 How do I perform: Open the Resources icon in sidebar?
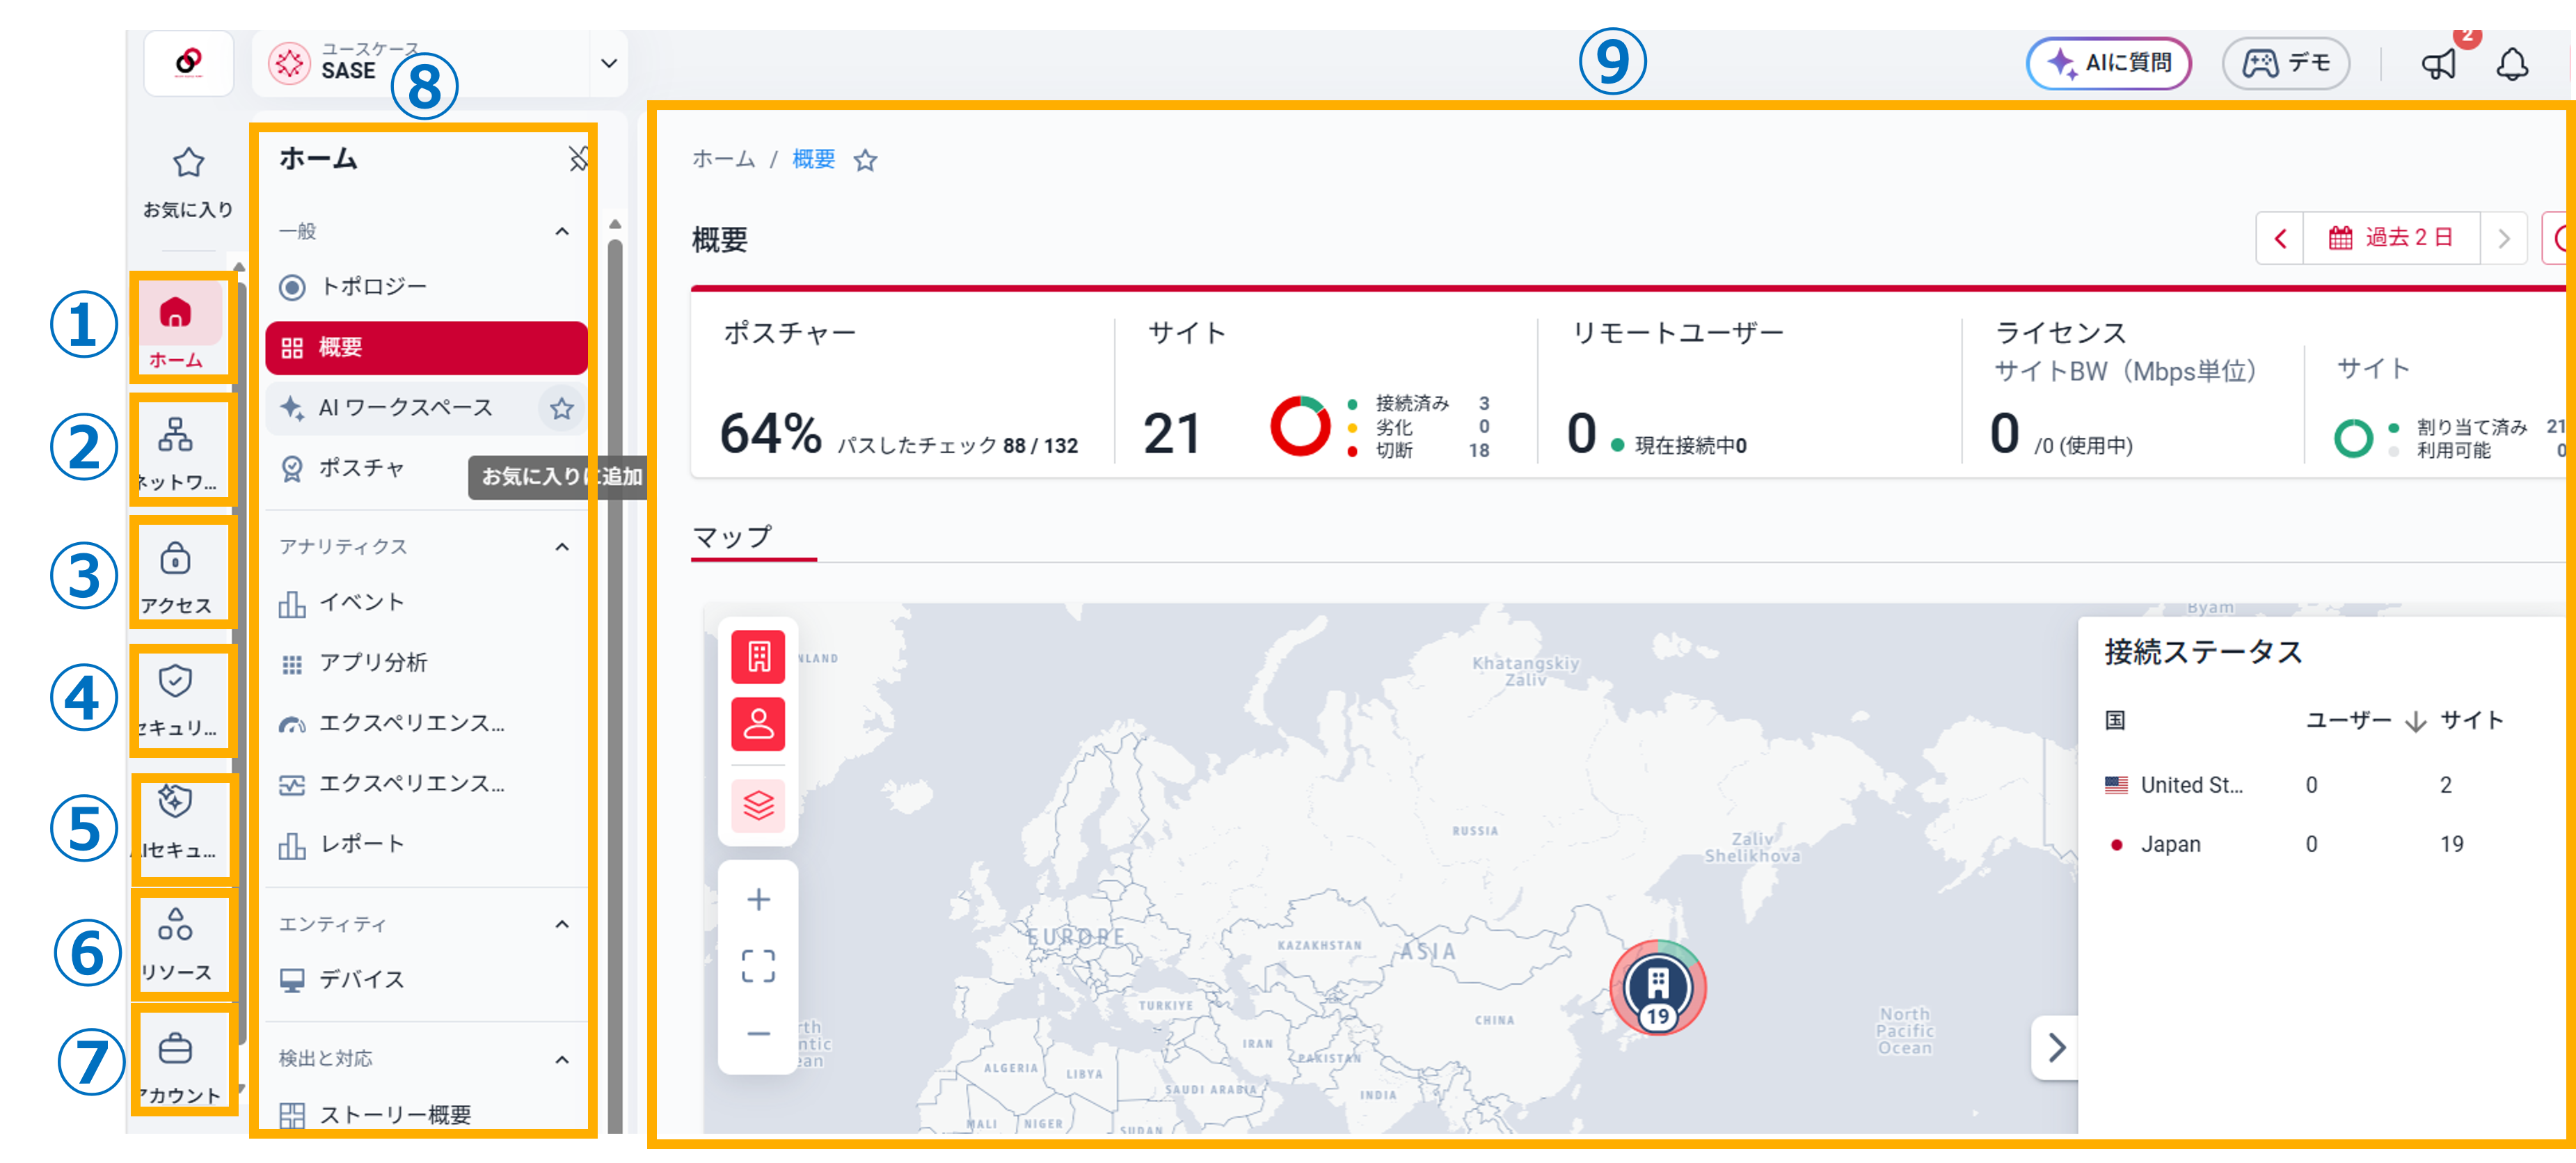point(176,942)
